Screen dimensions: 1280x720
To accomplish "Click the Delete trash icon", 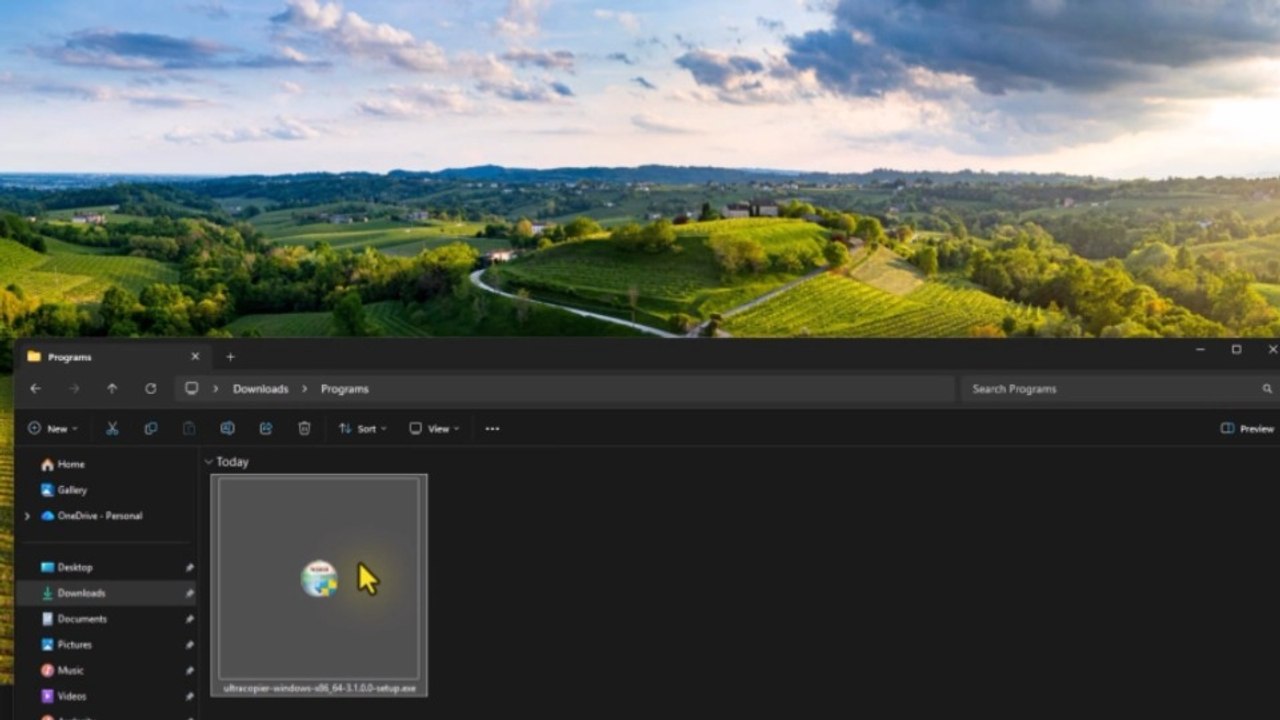I will tap(304, 428).
